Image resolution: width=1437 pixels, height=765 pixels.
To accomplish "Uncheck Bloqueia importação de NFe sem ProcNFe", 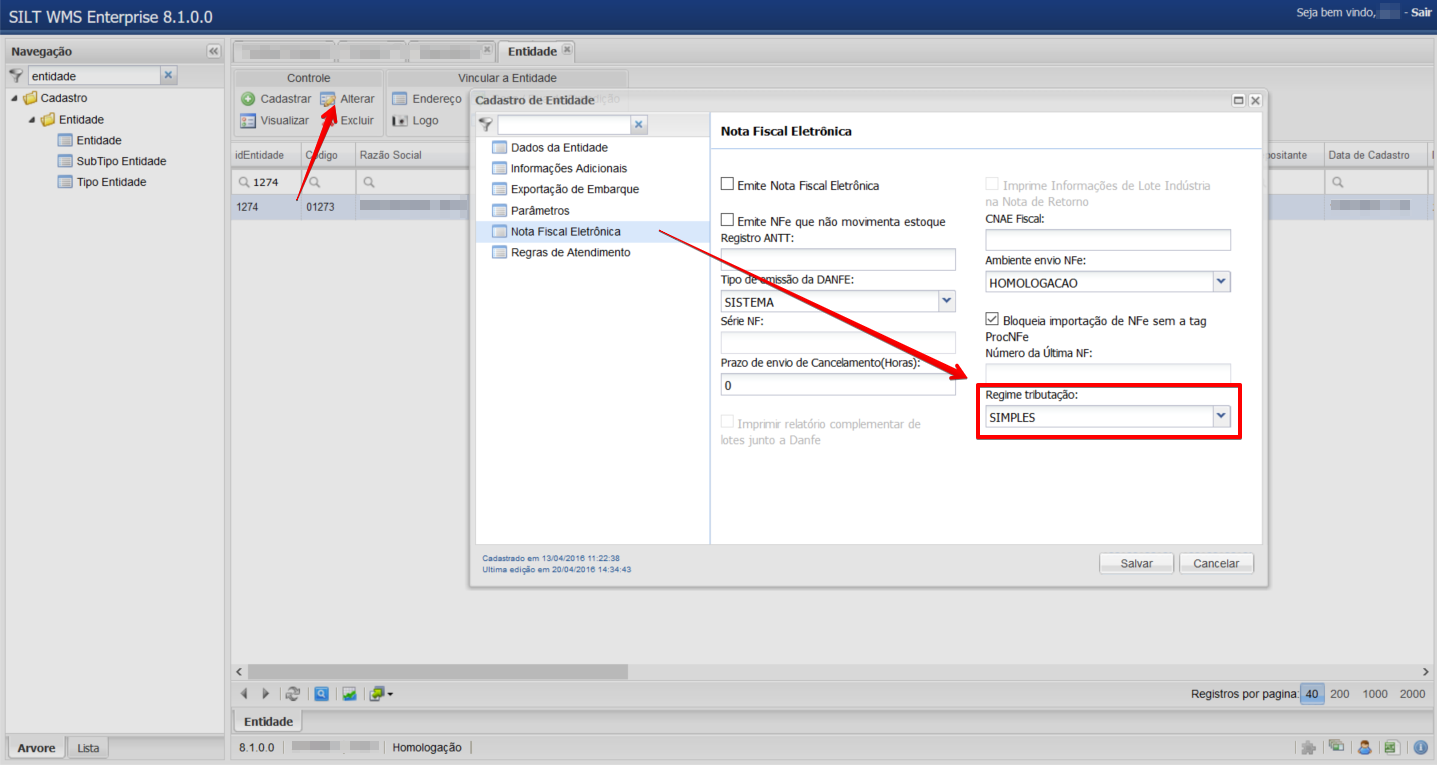I will (x=992, y=320).
